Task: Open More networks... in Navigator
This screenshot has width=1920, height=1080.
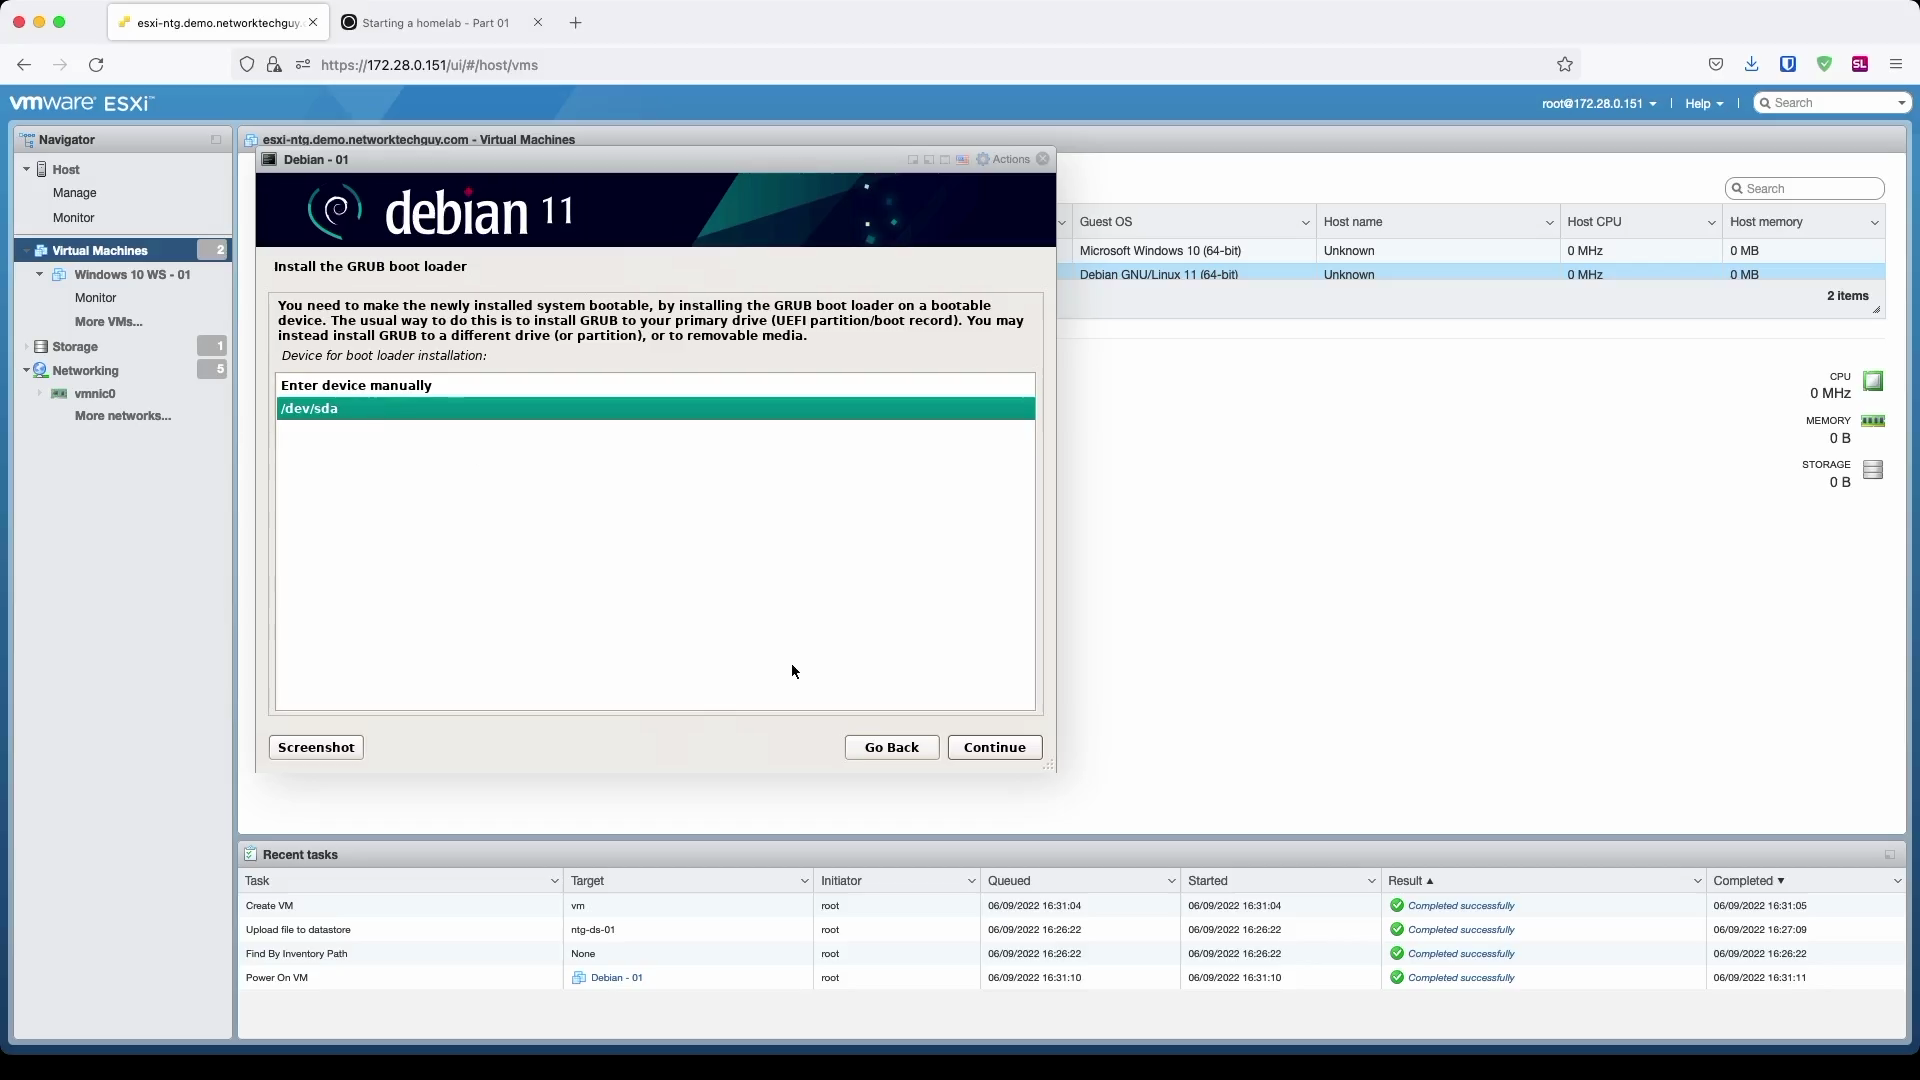Action: click(123, 417)
